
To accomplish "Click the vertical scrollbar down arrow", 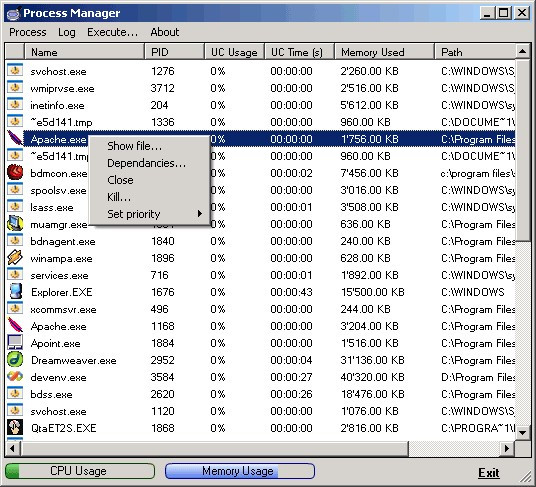I will [522, 433].
